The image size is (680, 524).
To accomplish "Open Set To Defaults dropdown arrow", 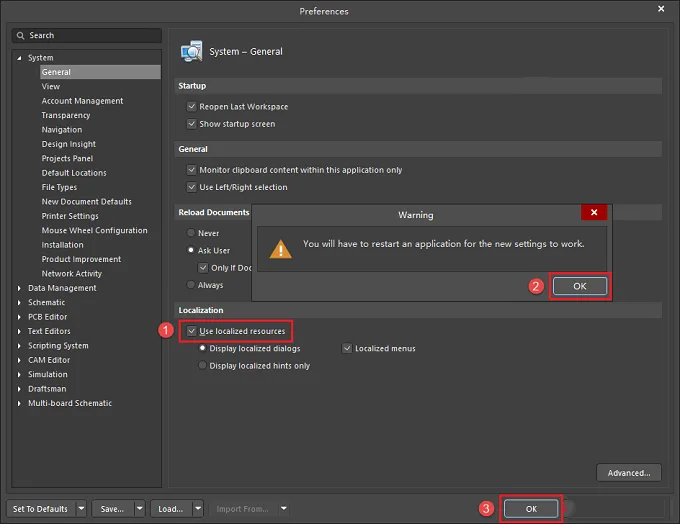I will [81, 508].
